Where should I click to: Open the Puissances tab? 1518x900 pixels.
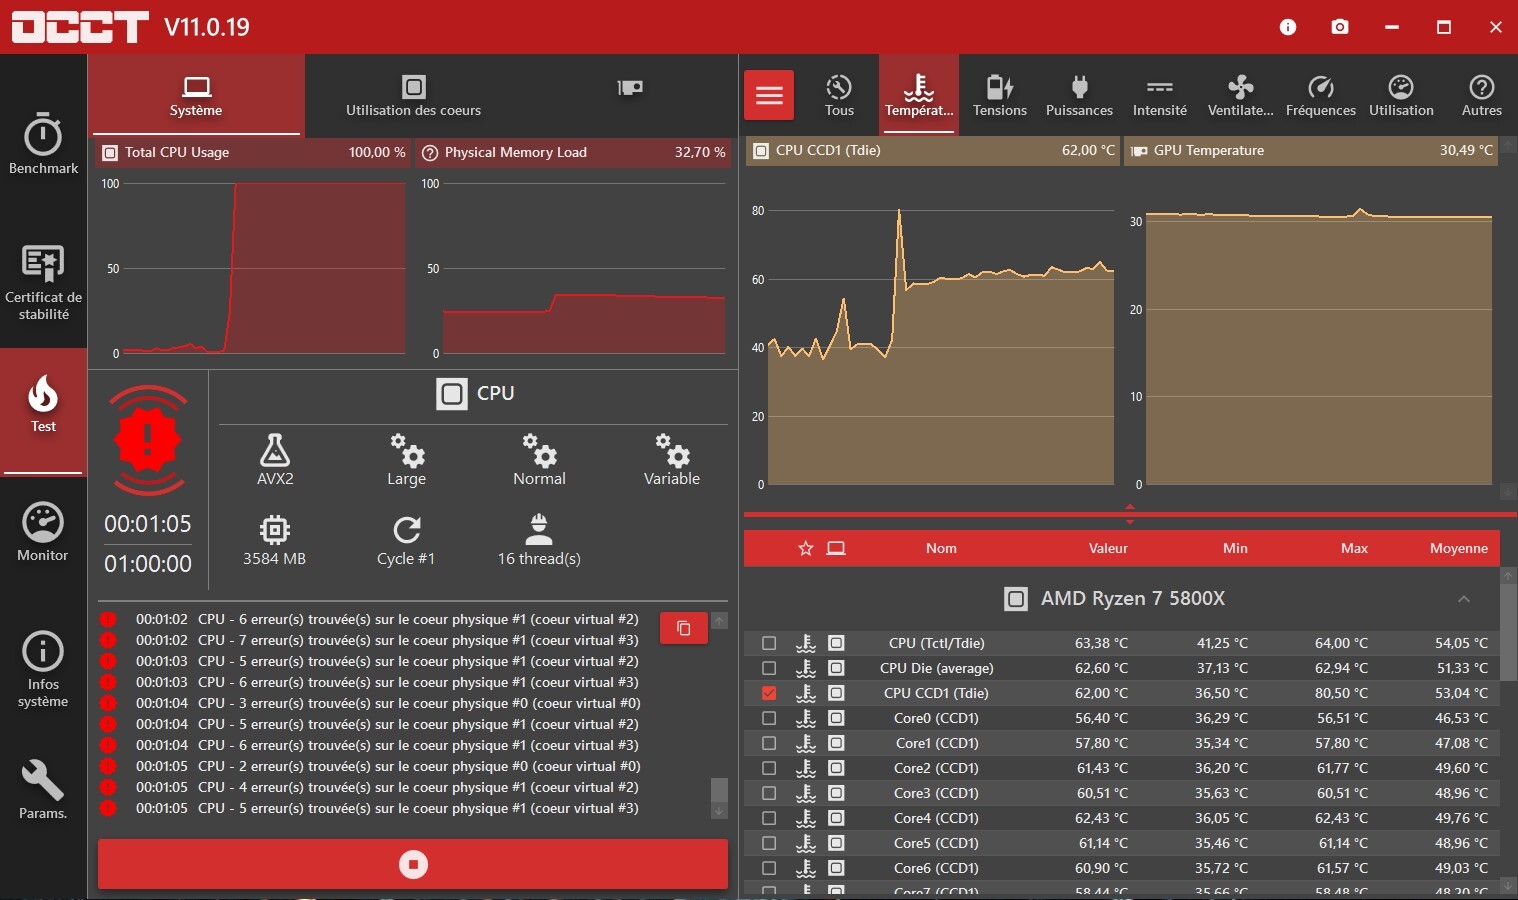tap(1079, 95)
